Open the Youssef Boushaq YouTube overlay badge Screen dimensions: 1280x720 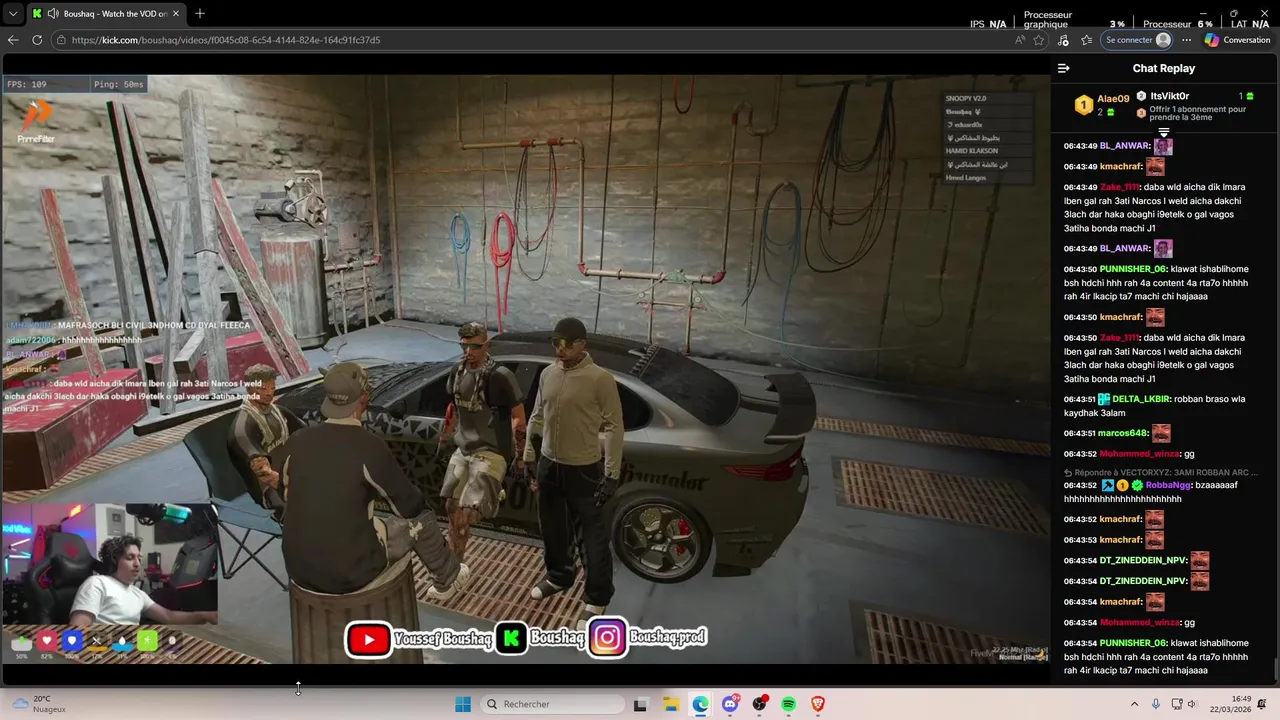tap(418, 638)
